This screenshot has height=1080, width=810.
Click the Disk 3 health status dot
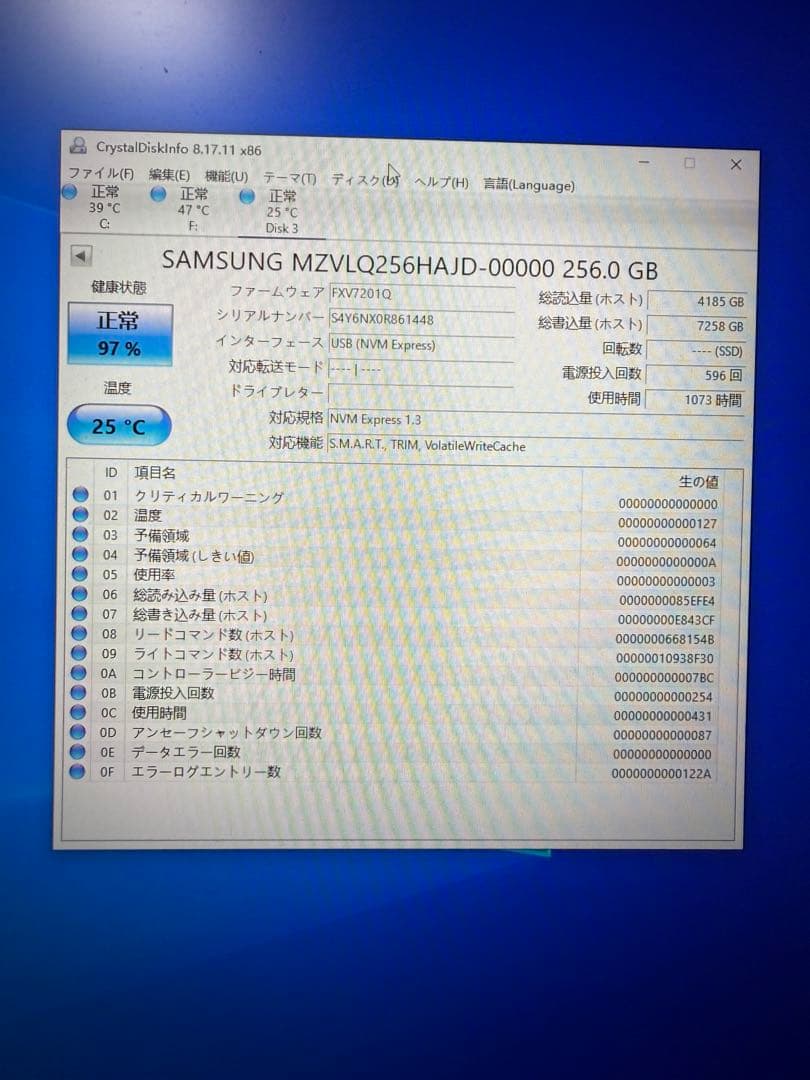tap(247, 197)
